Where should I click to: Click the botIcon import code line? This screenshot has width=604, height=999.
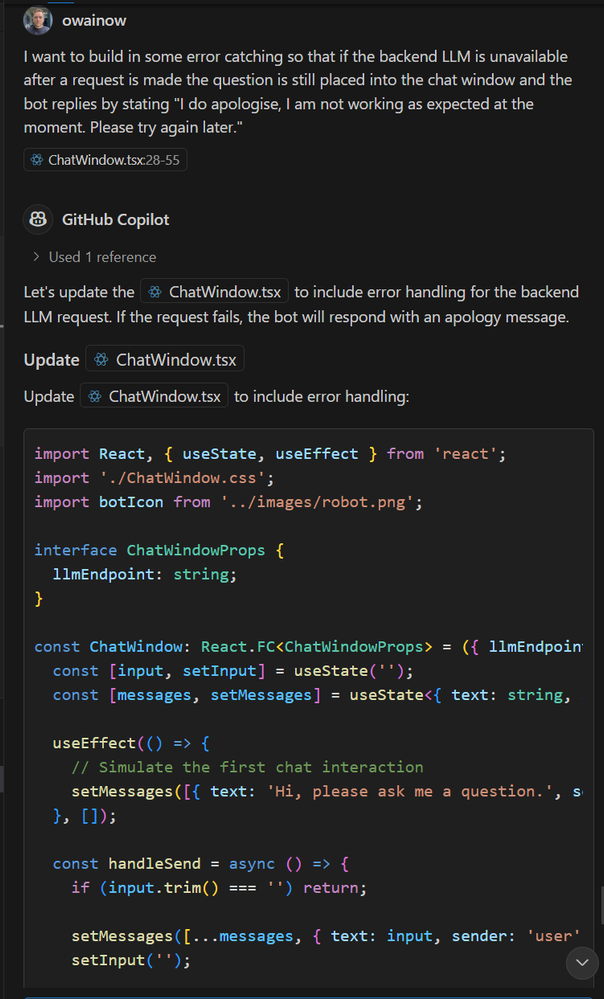click(x=229, y=502)
